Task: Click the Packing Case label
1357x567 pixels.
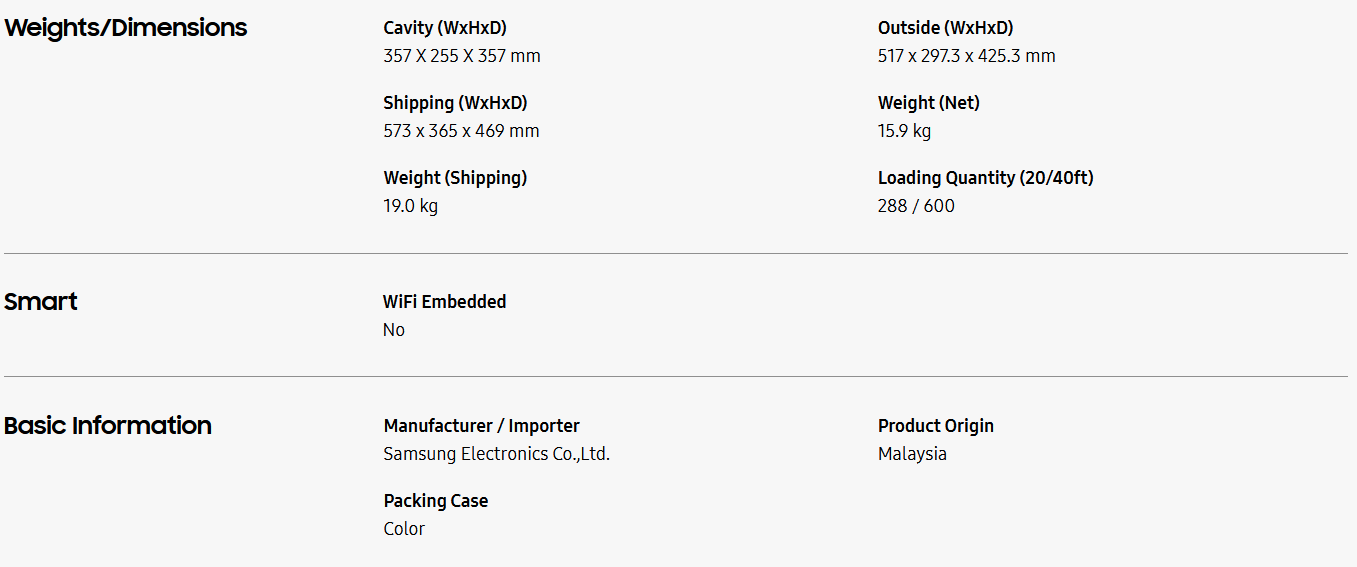Action: point(436,501)
